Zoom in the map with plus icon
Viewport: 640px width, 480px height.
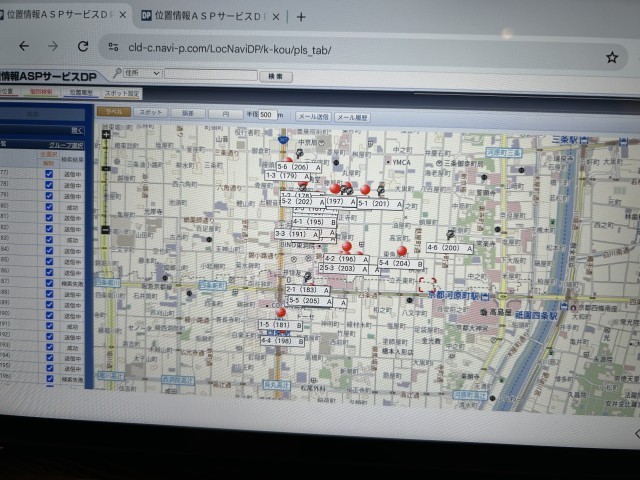tap(106, 134)
